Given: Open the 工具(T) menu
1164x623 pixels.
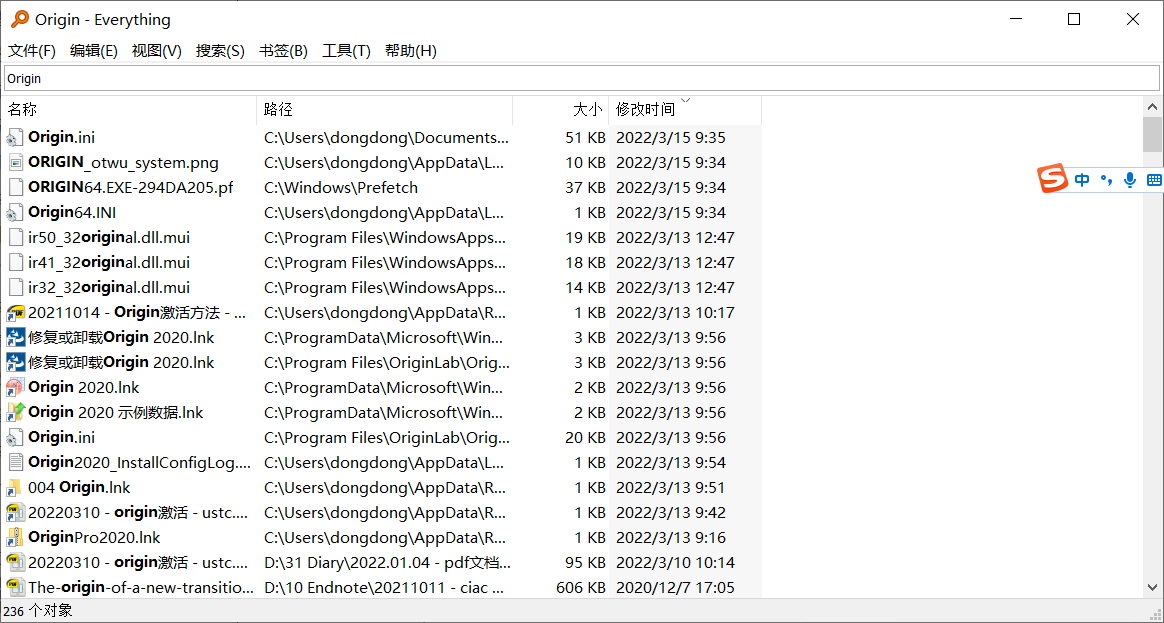Looking at the screenshot, I should point(346,51).
